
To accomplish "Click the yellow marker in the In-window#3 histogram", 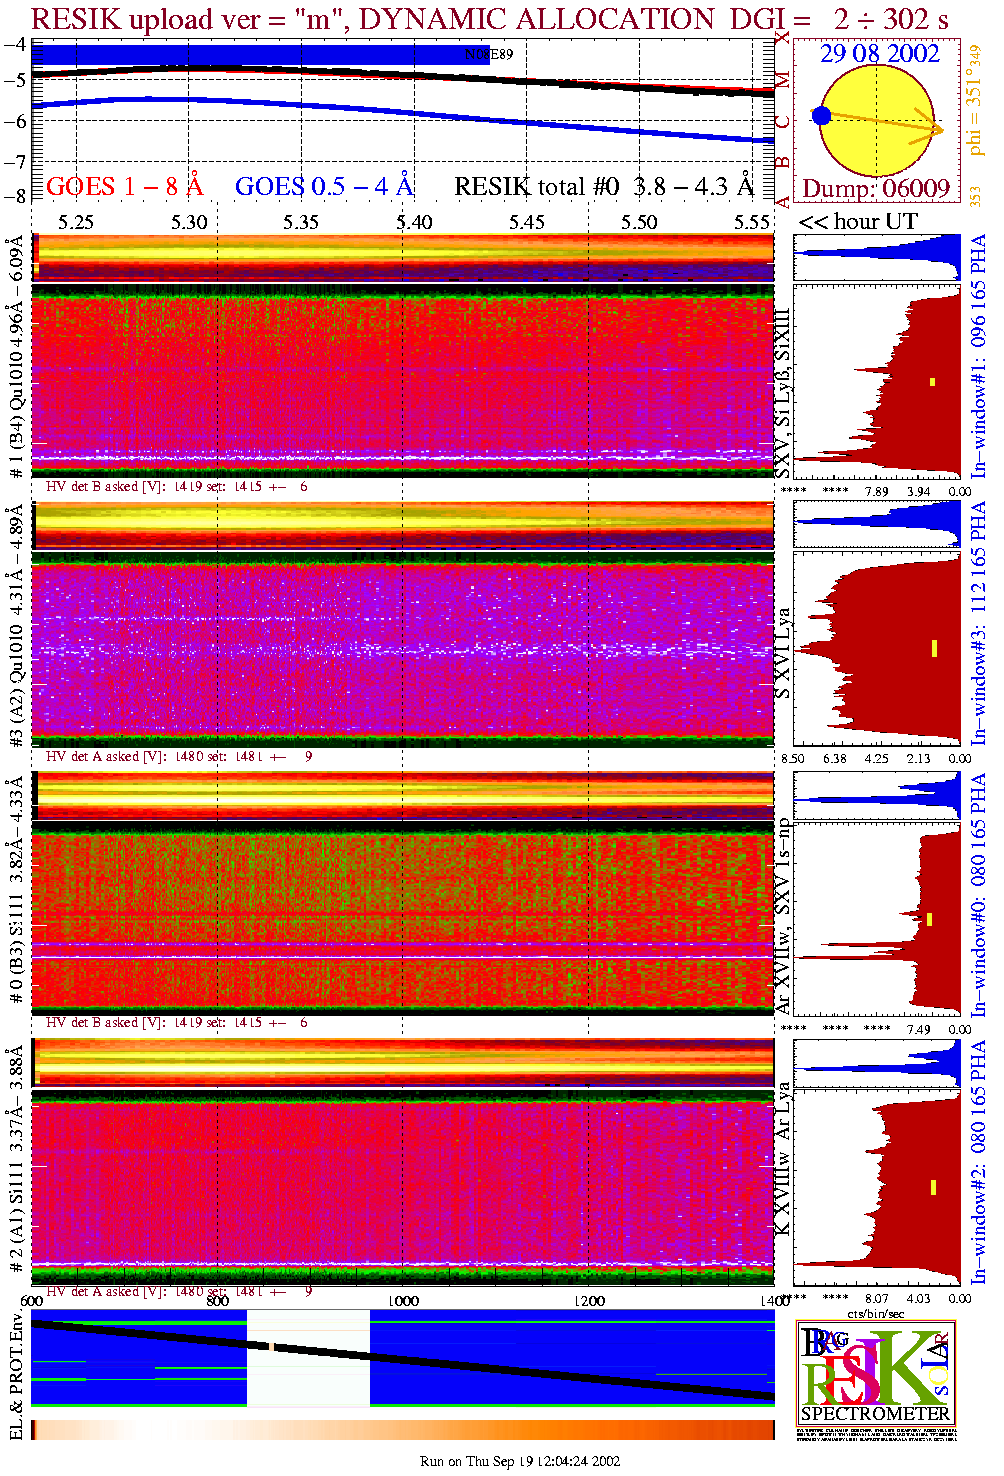I will [x=934, y=648].
